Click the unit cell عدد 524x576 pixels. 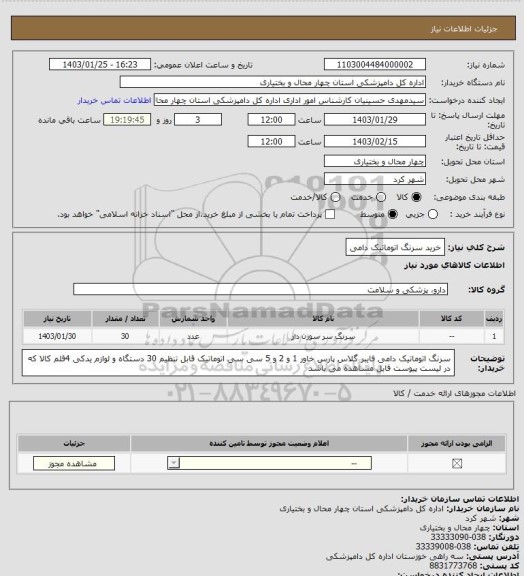(193, 336)
